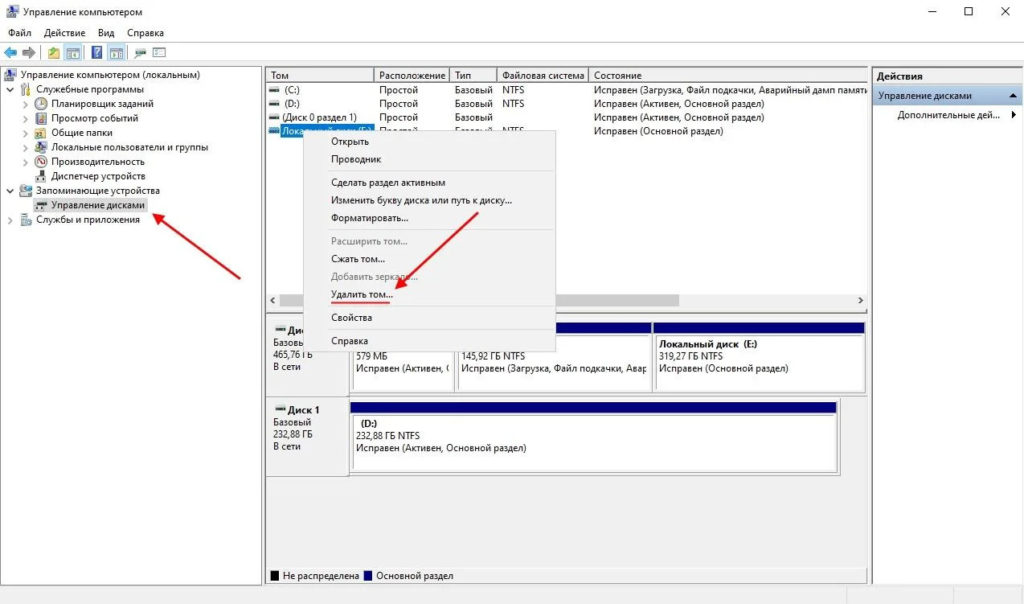Expand the Общие папки node
The image size is (1024, 604).
click(25, 133)
